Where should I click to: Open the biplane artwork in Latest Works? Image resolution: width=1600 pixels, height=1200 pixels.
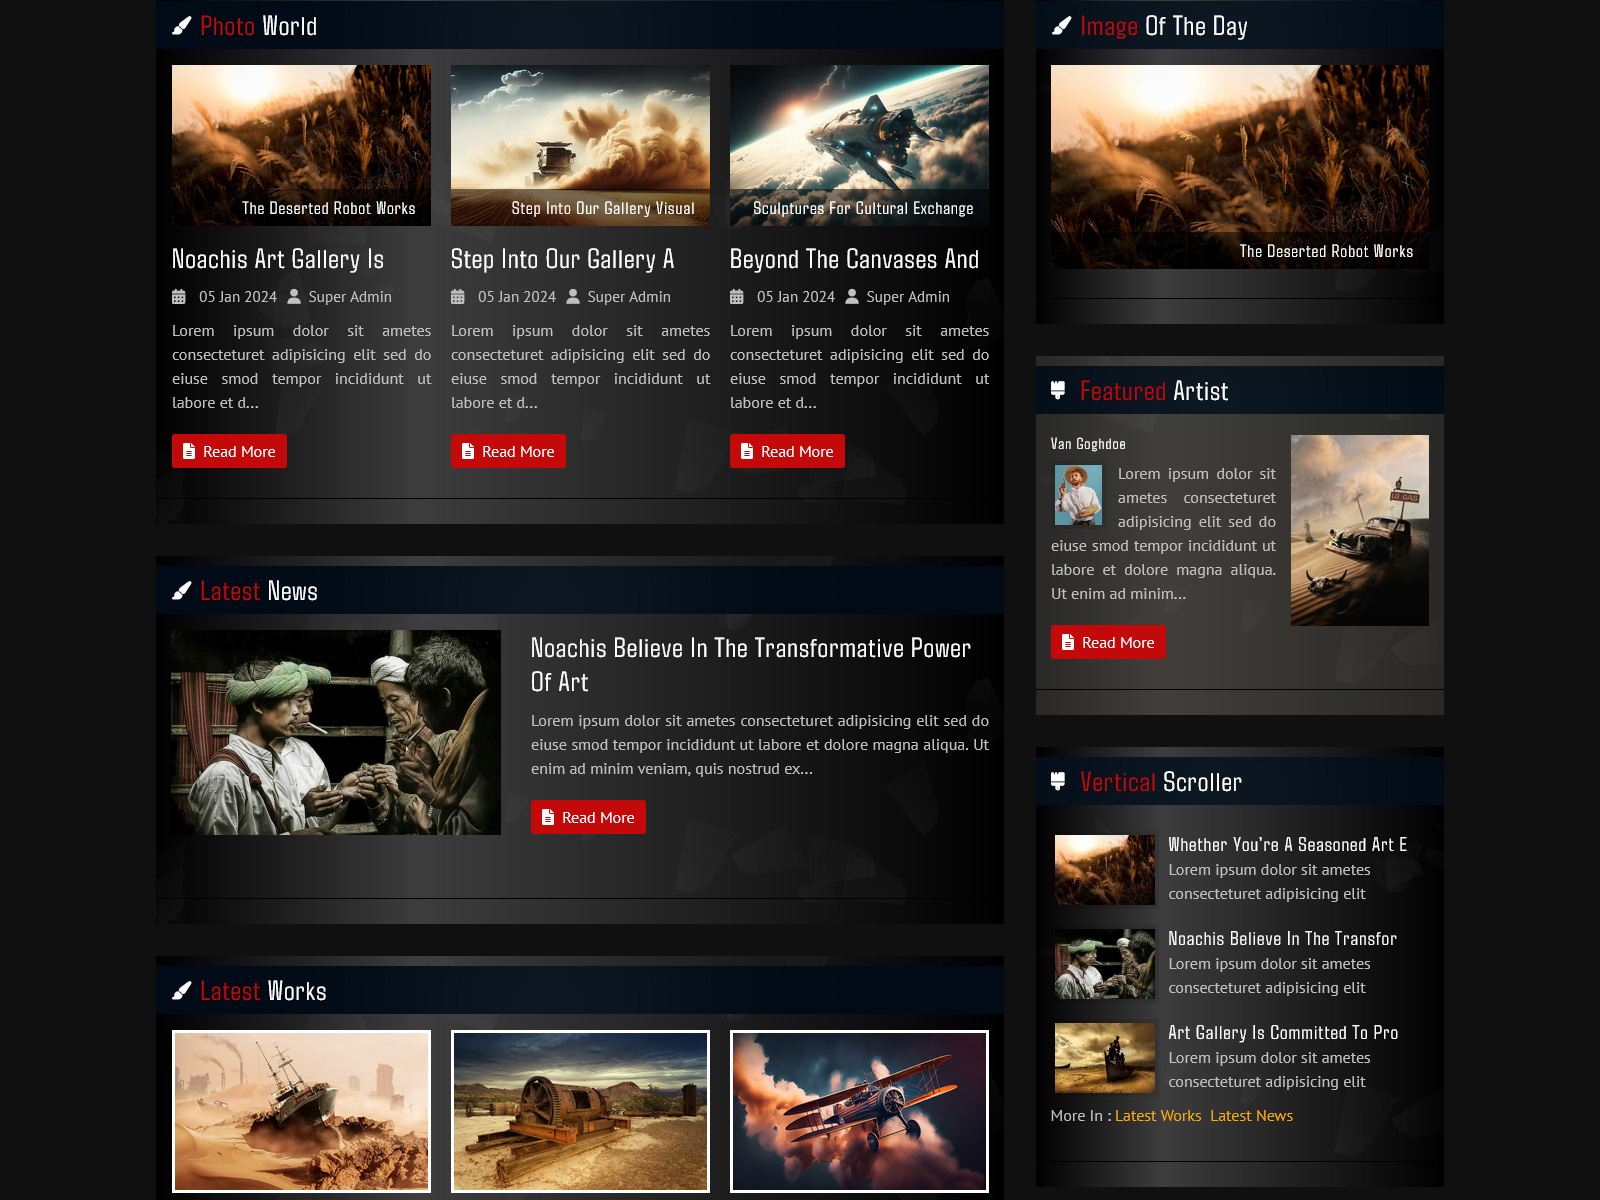coord(859,1111)
